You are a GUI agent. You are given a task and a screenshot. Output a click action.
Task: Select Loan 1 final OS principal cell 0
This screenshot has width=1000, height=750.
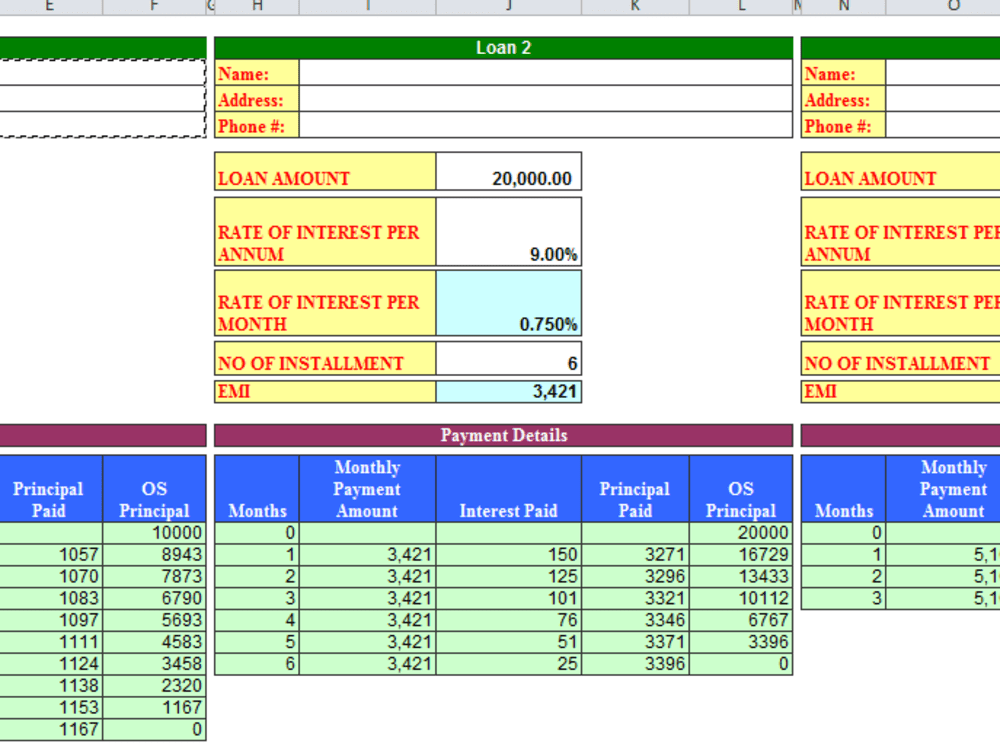click(154, 729)
